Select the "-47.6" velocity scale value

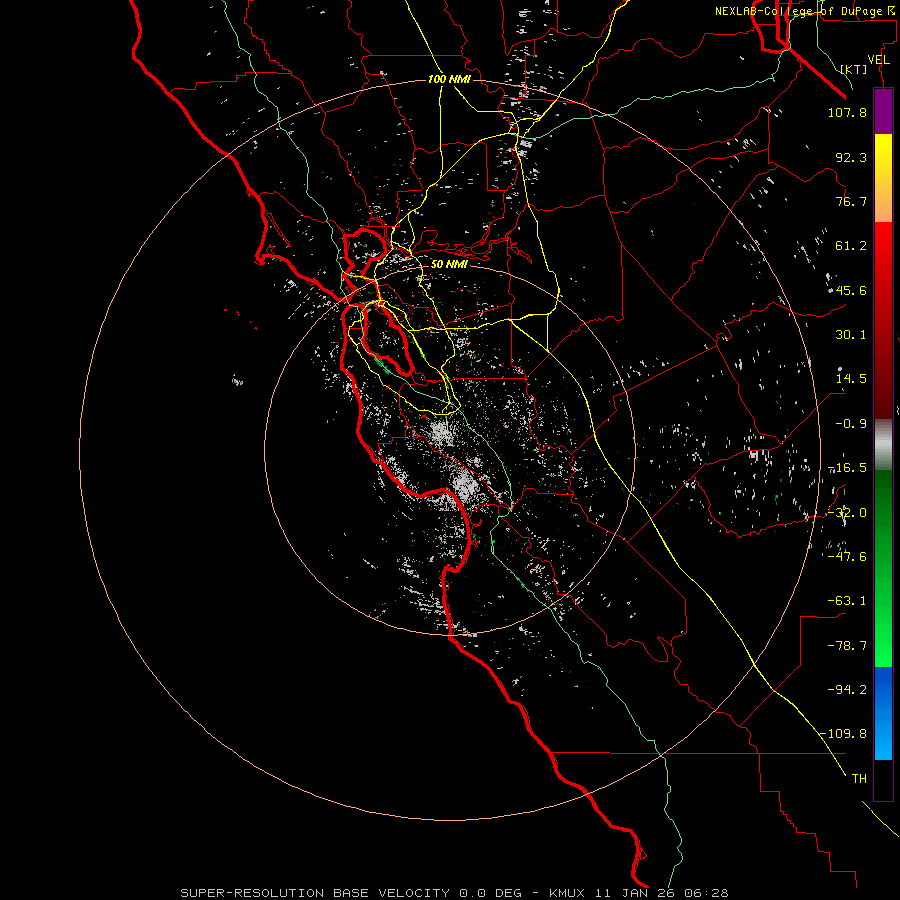coord(847,557)
